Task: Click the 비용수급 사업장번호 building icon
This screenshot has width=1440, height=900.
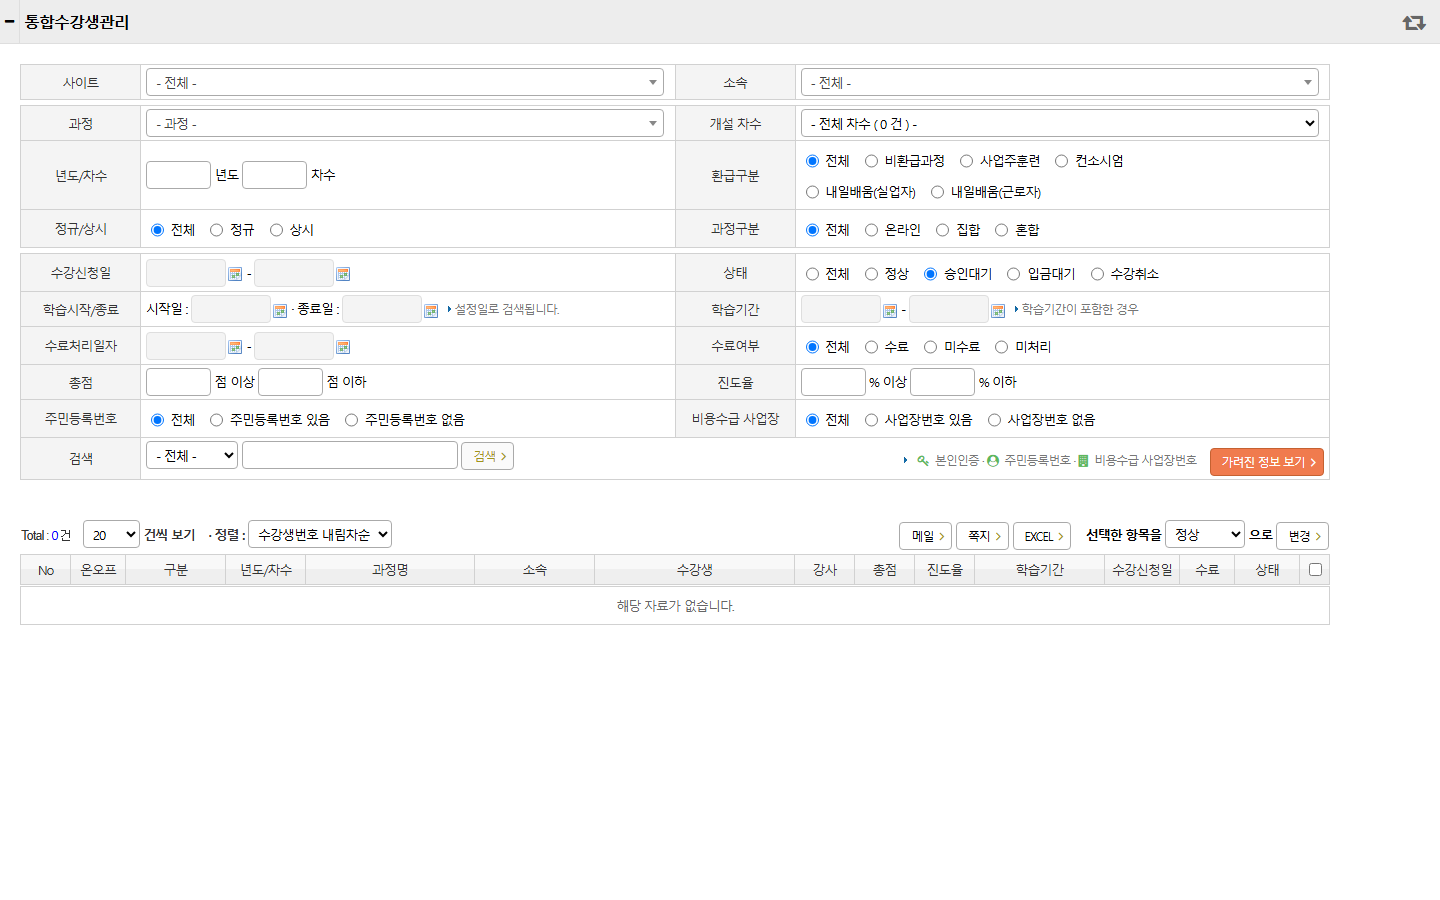Action: point(1083,461)
